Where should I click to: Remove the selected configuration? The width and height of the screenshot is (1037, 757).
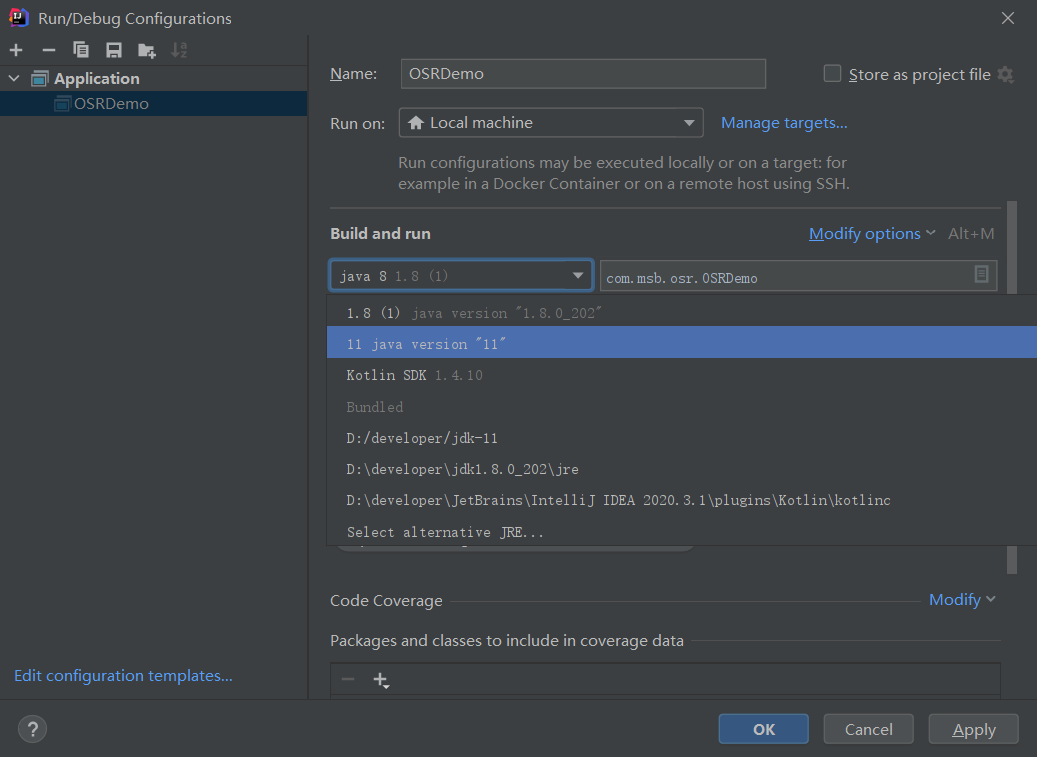[49, 50]
